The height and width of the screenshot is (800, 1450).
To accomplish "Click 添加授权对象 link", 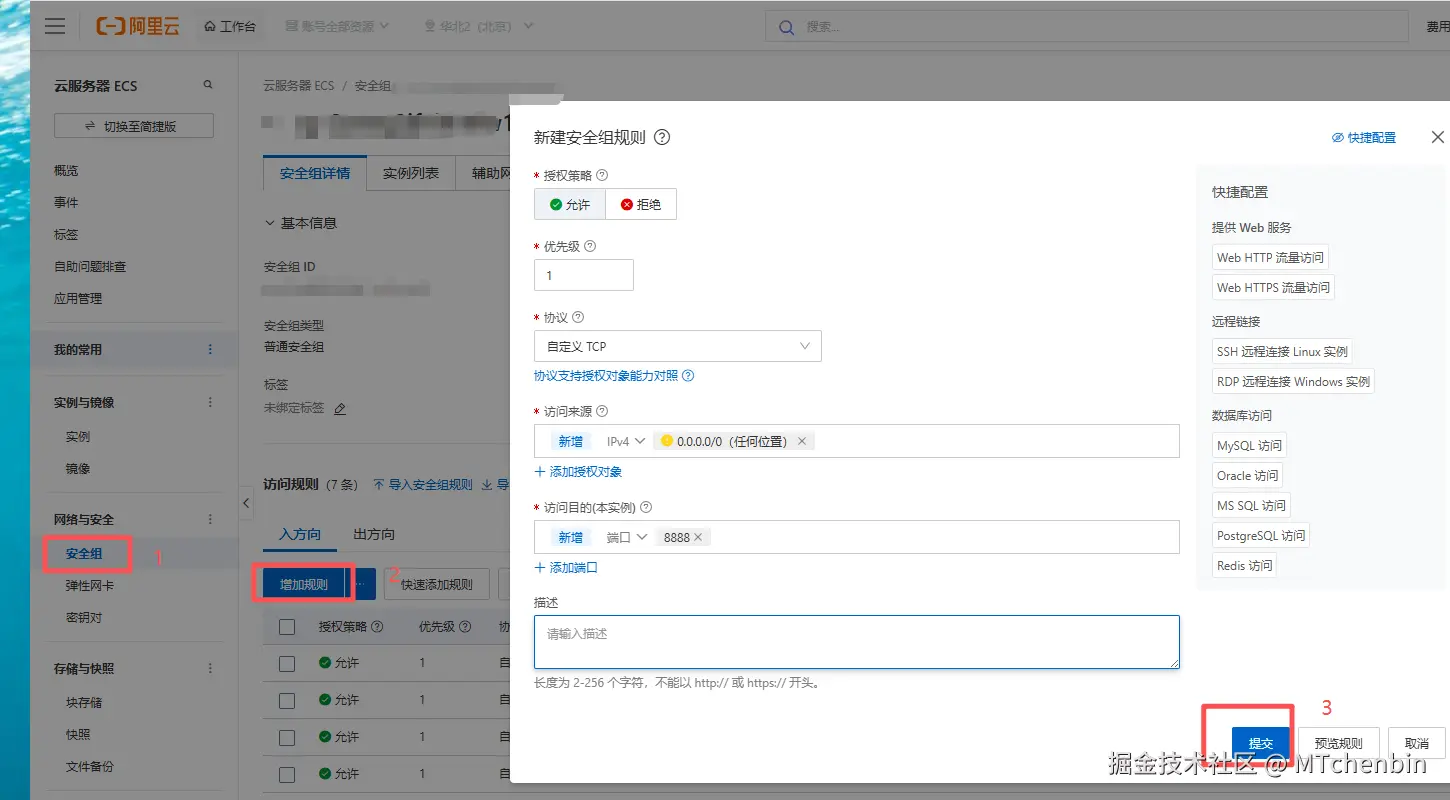I will (x=578, y=471).
